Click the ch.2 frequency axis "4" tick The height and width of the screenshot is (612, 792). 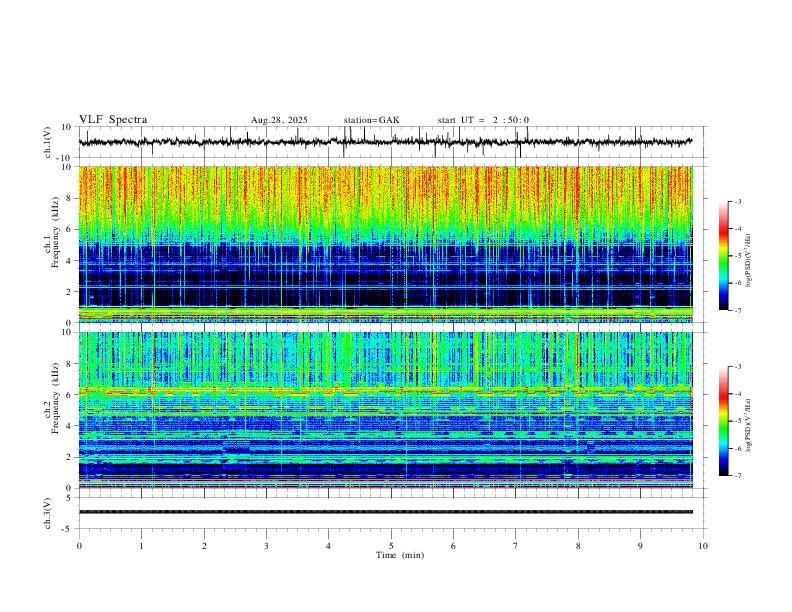click(70, 426)
